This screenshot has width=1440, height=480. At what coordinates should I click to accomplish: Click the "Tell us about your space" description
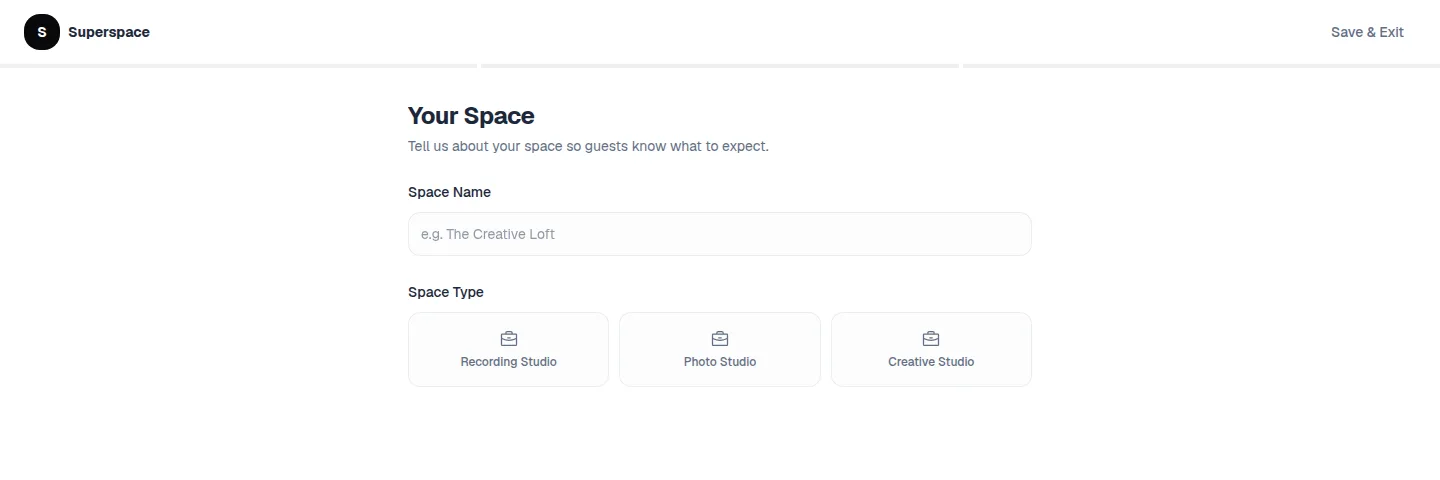pyautogui.click(x=588, y=146)
